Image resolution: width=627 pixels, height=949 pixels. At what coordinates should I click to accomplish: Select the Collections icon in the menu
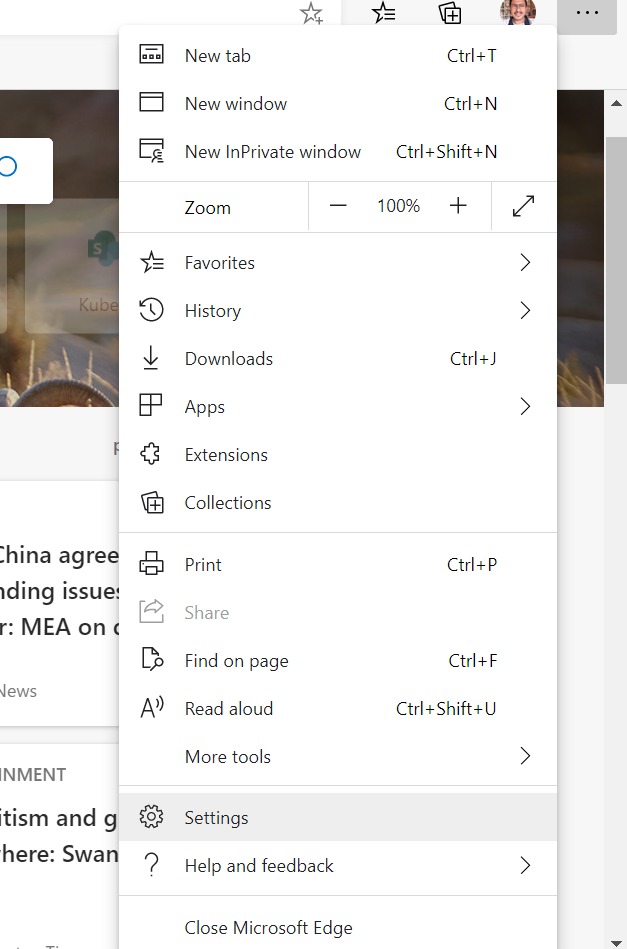(151, 502)
